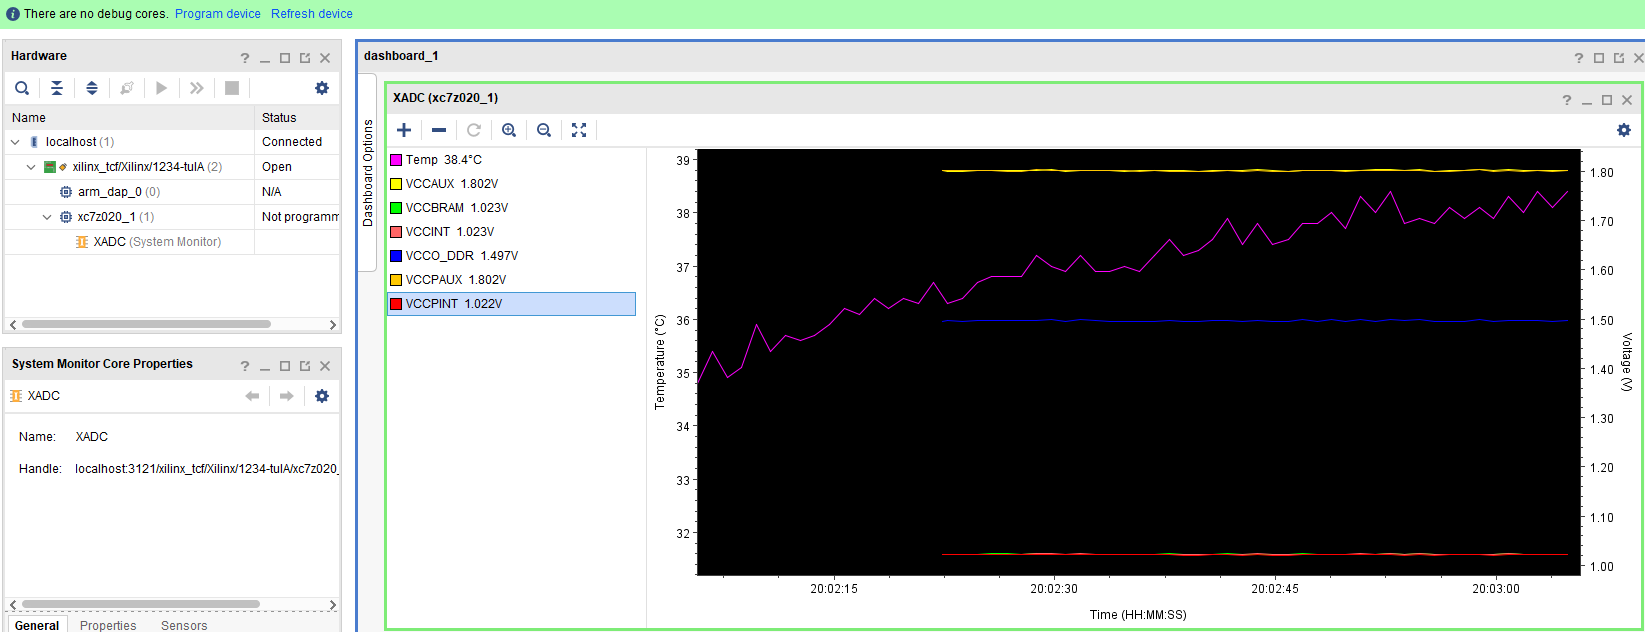
Task: Collapse the xilinx_tcf tree node
Action: coord(31,167)
